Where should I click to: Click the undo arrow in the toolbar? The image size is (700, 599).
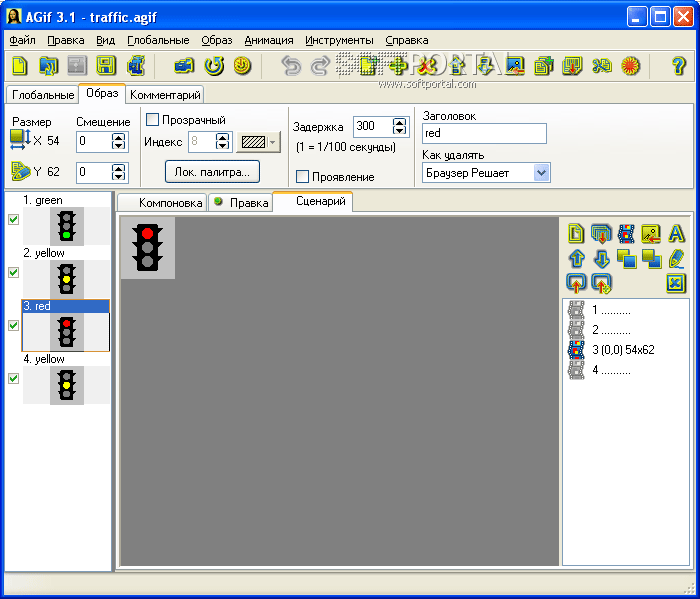pyautogui.click(x=291, y=66)
